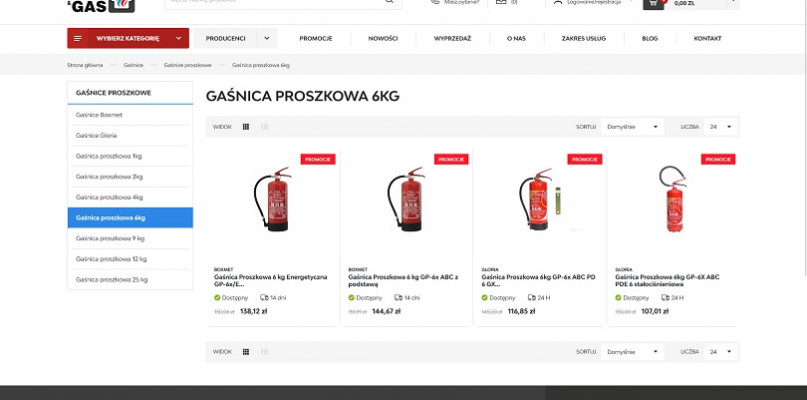807x400 pixels.
Task: Click the hamburger icon in Wybierz kategorię
Action: [78, 39]
